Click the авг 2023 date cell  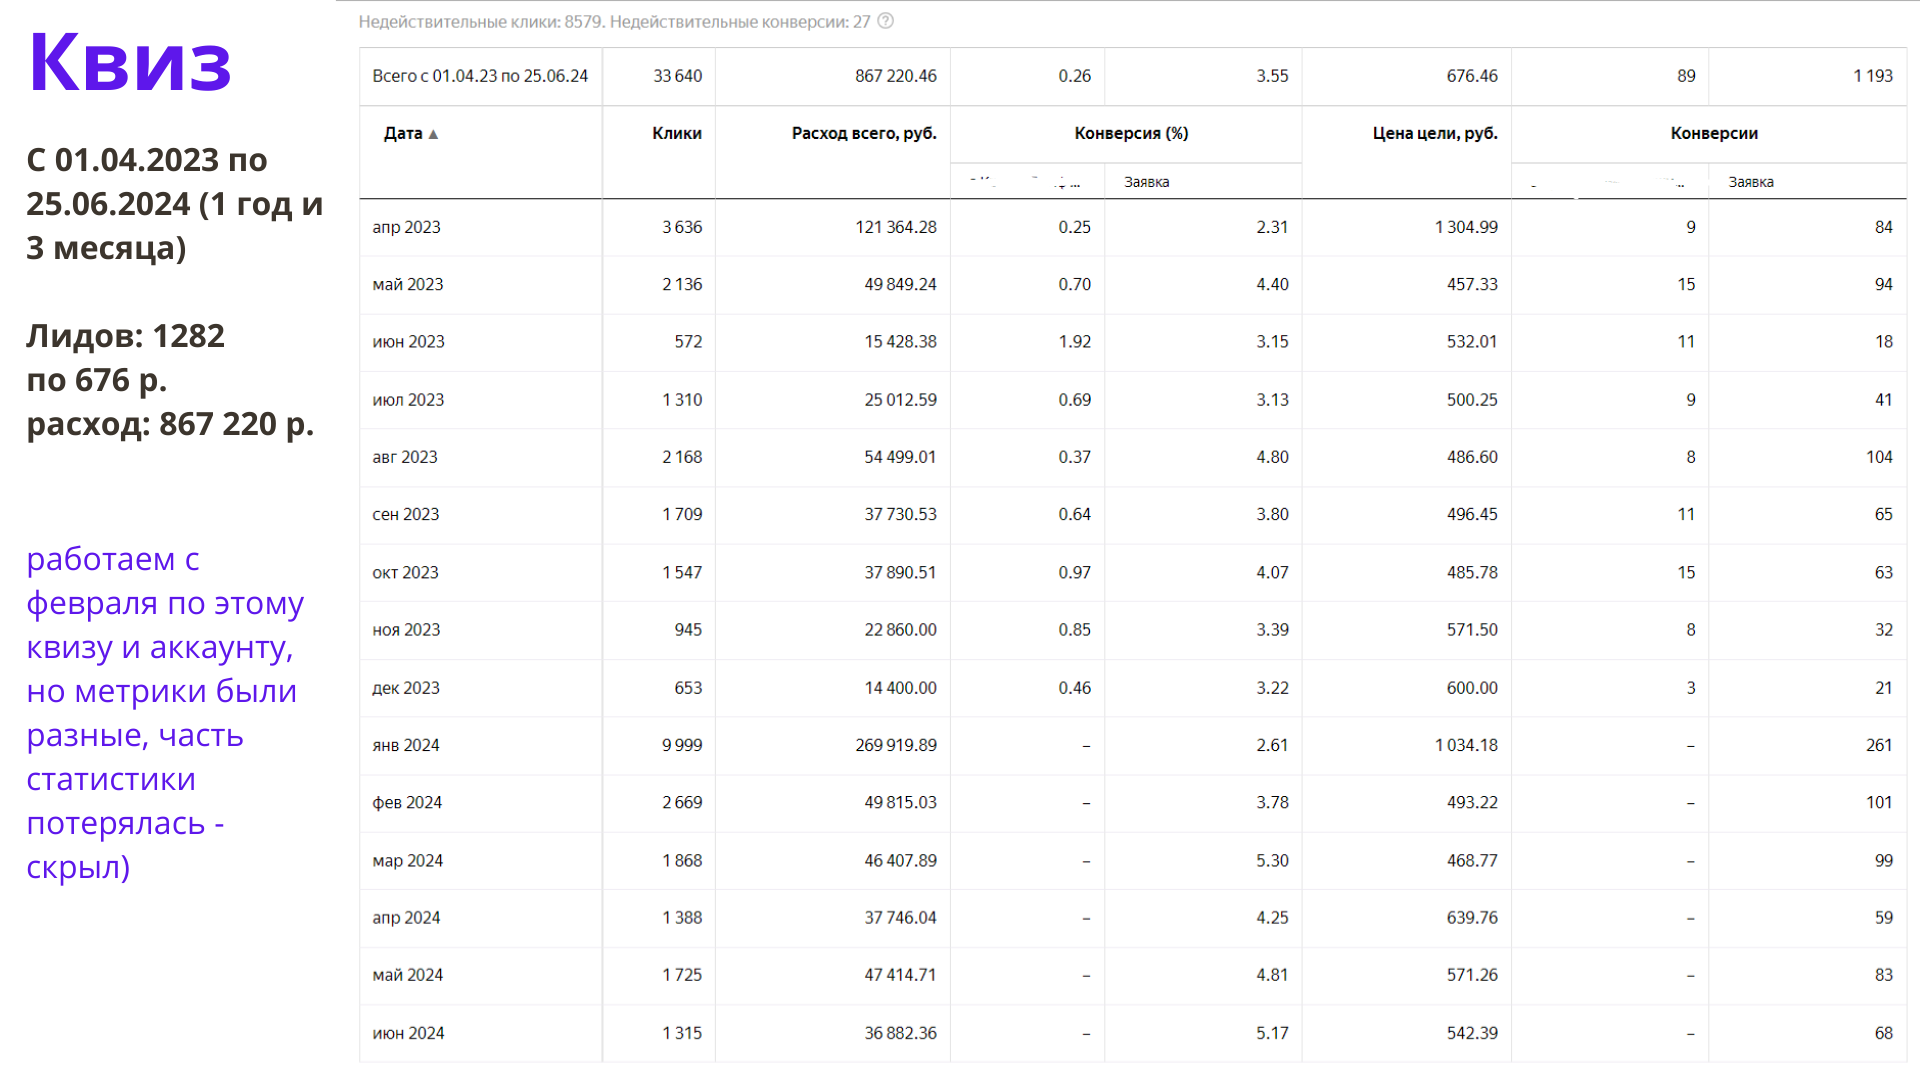[x=405, y=457]
